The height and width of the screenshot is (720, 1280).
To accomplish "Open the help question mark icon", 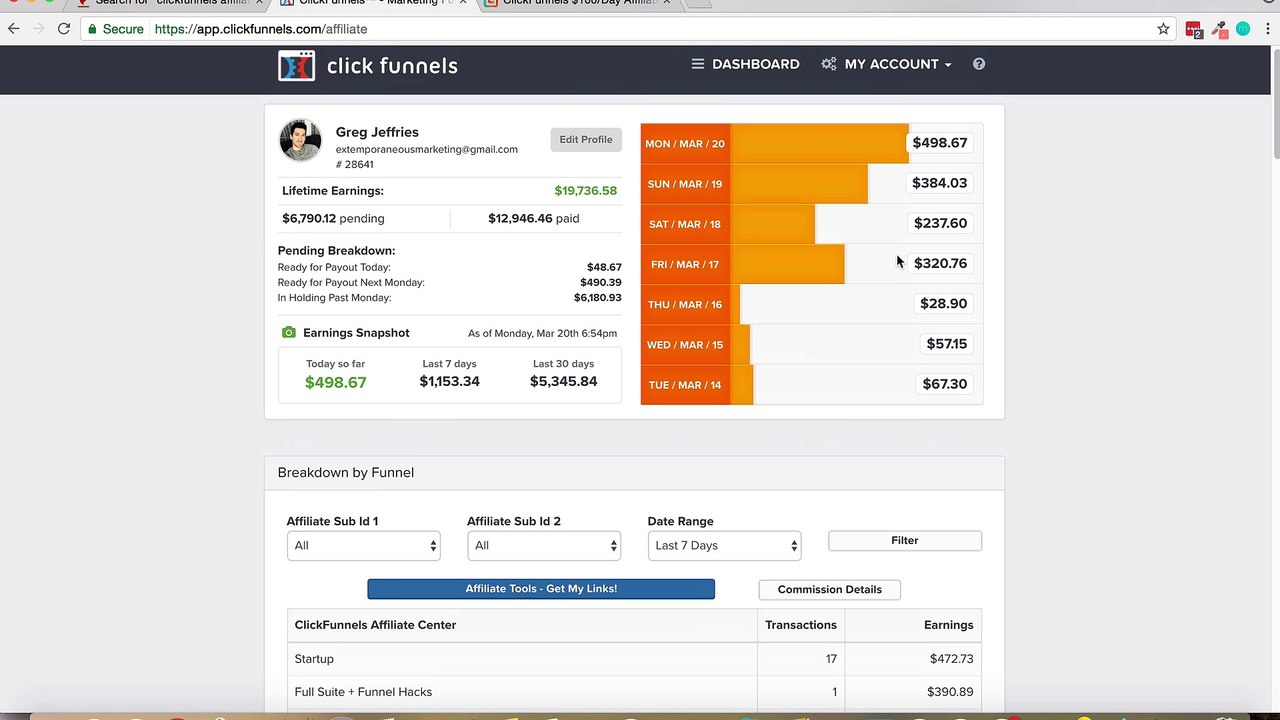I will (x=979, y=64).
